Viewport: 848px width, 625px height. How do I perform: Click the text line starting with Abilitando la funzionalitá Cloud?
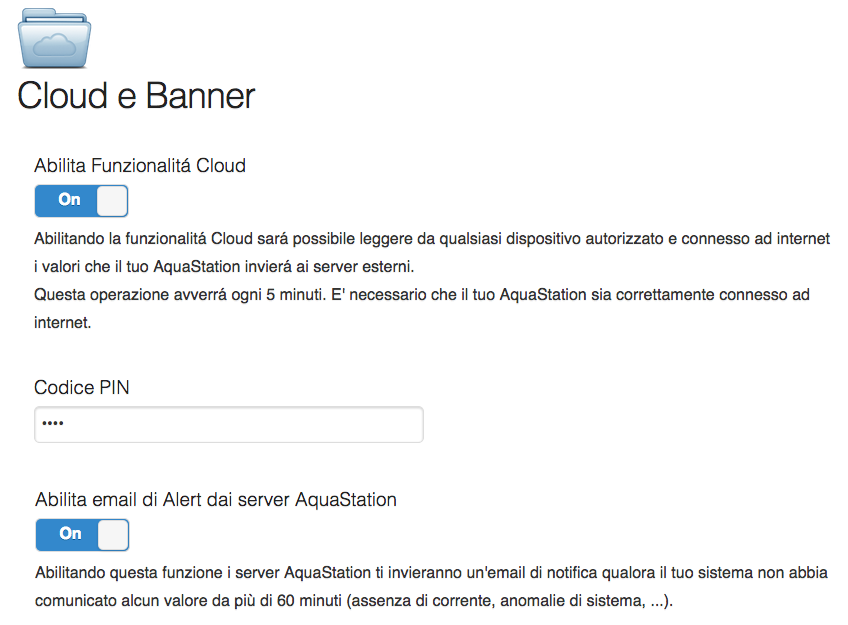432,239
